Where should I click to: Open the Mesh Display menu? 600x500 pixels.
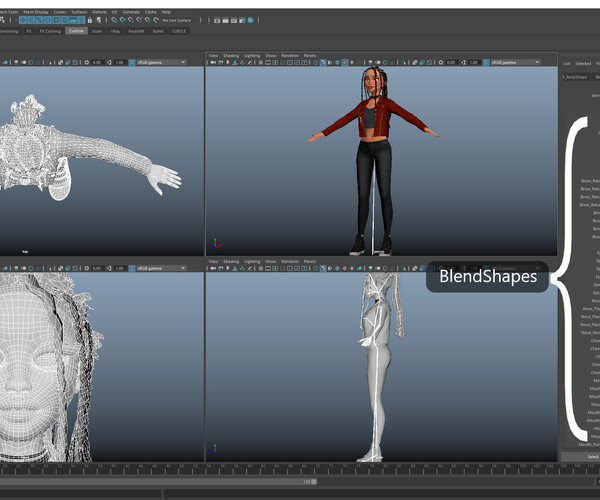click(36, 12)
